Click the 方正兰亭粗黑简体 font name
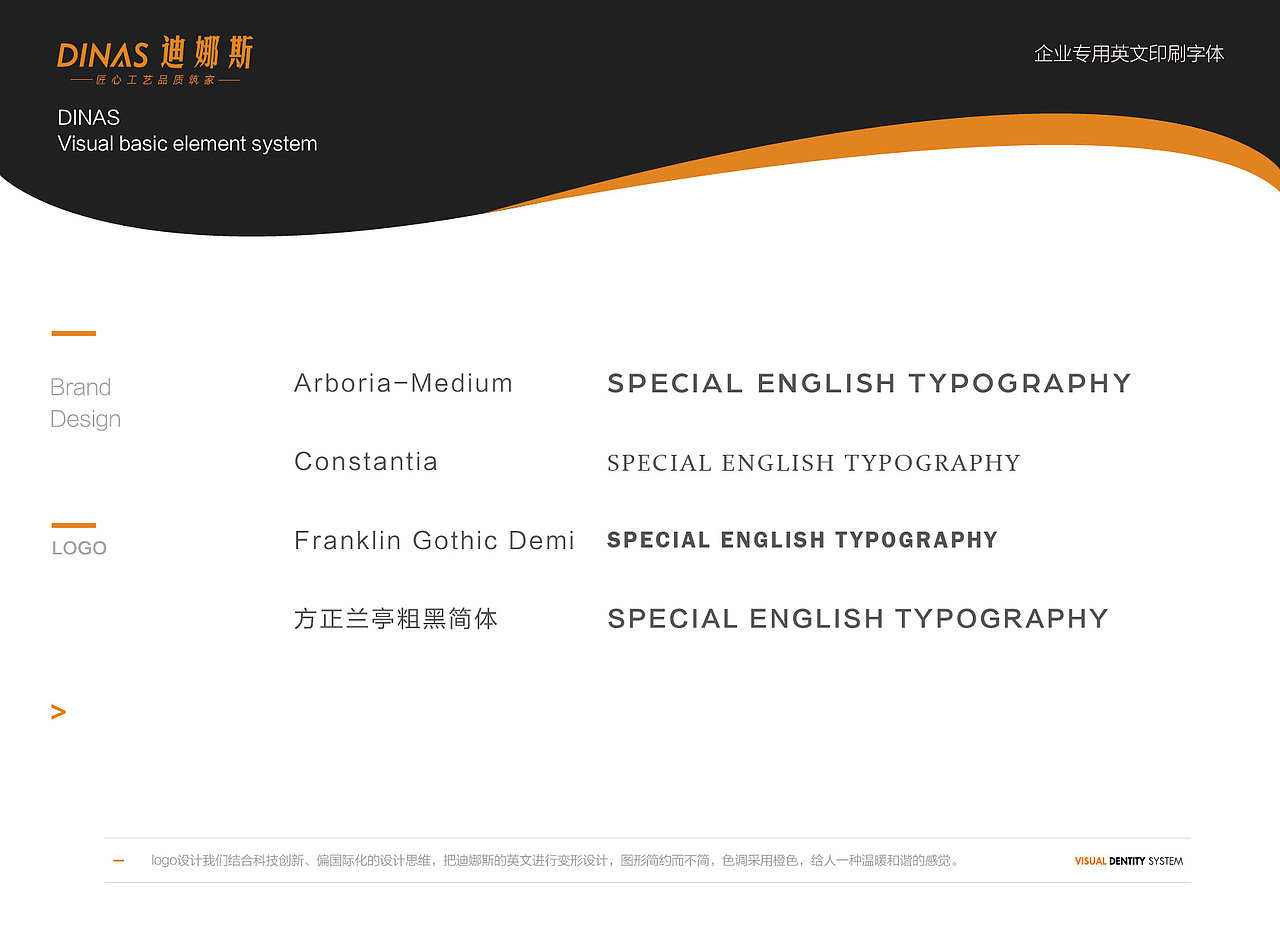Viewport: 1280px width, 943px height. point(396,619)
